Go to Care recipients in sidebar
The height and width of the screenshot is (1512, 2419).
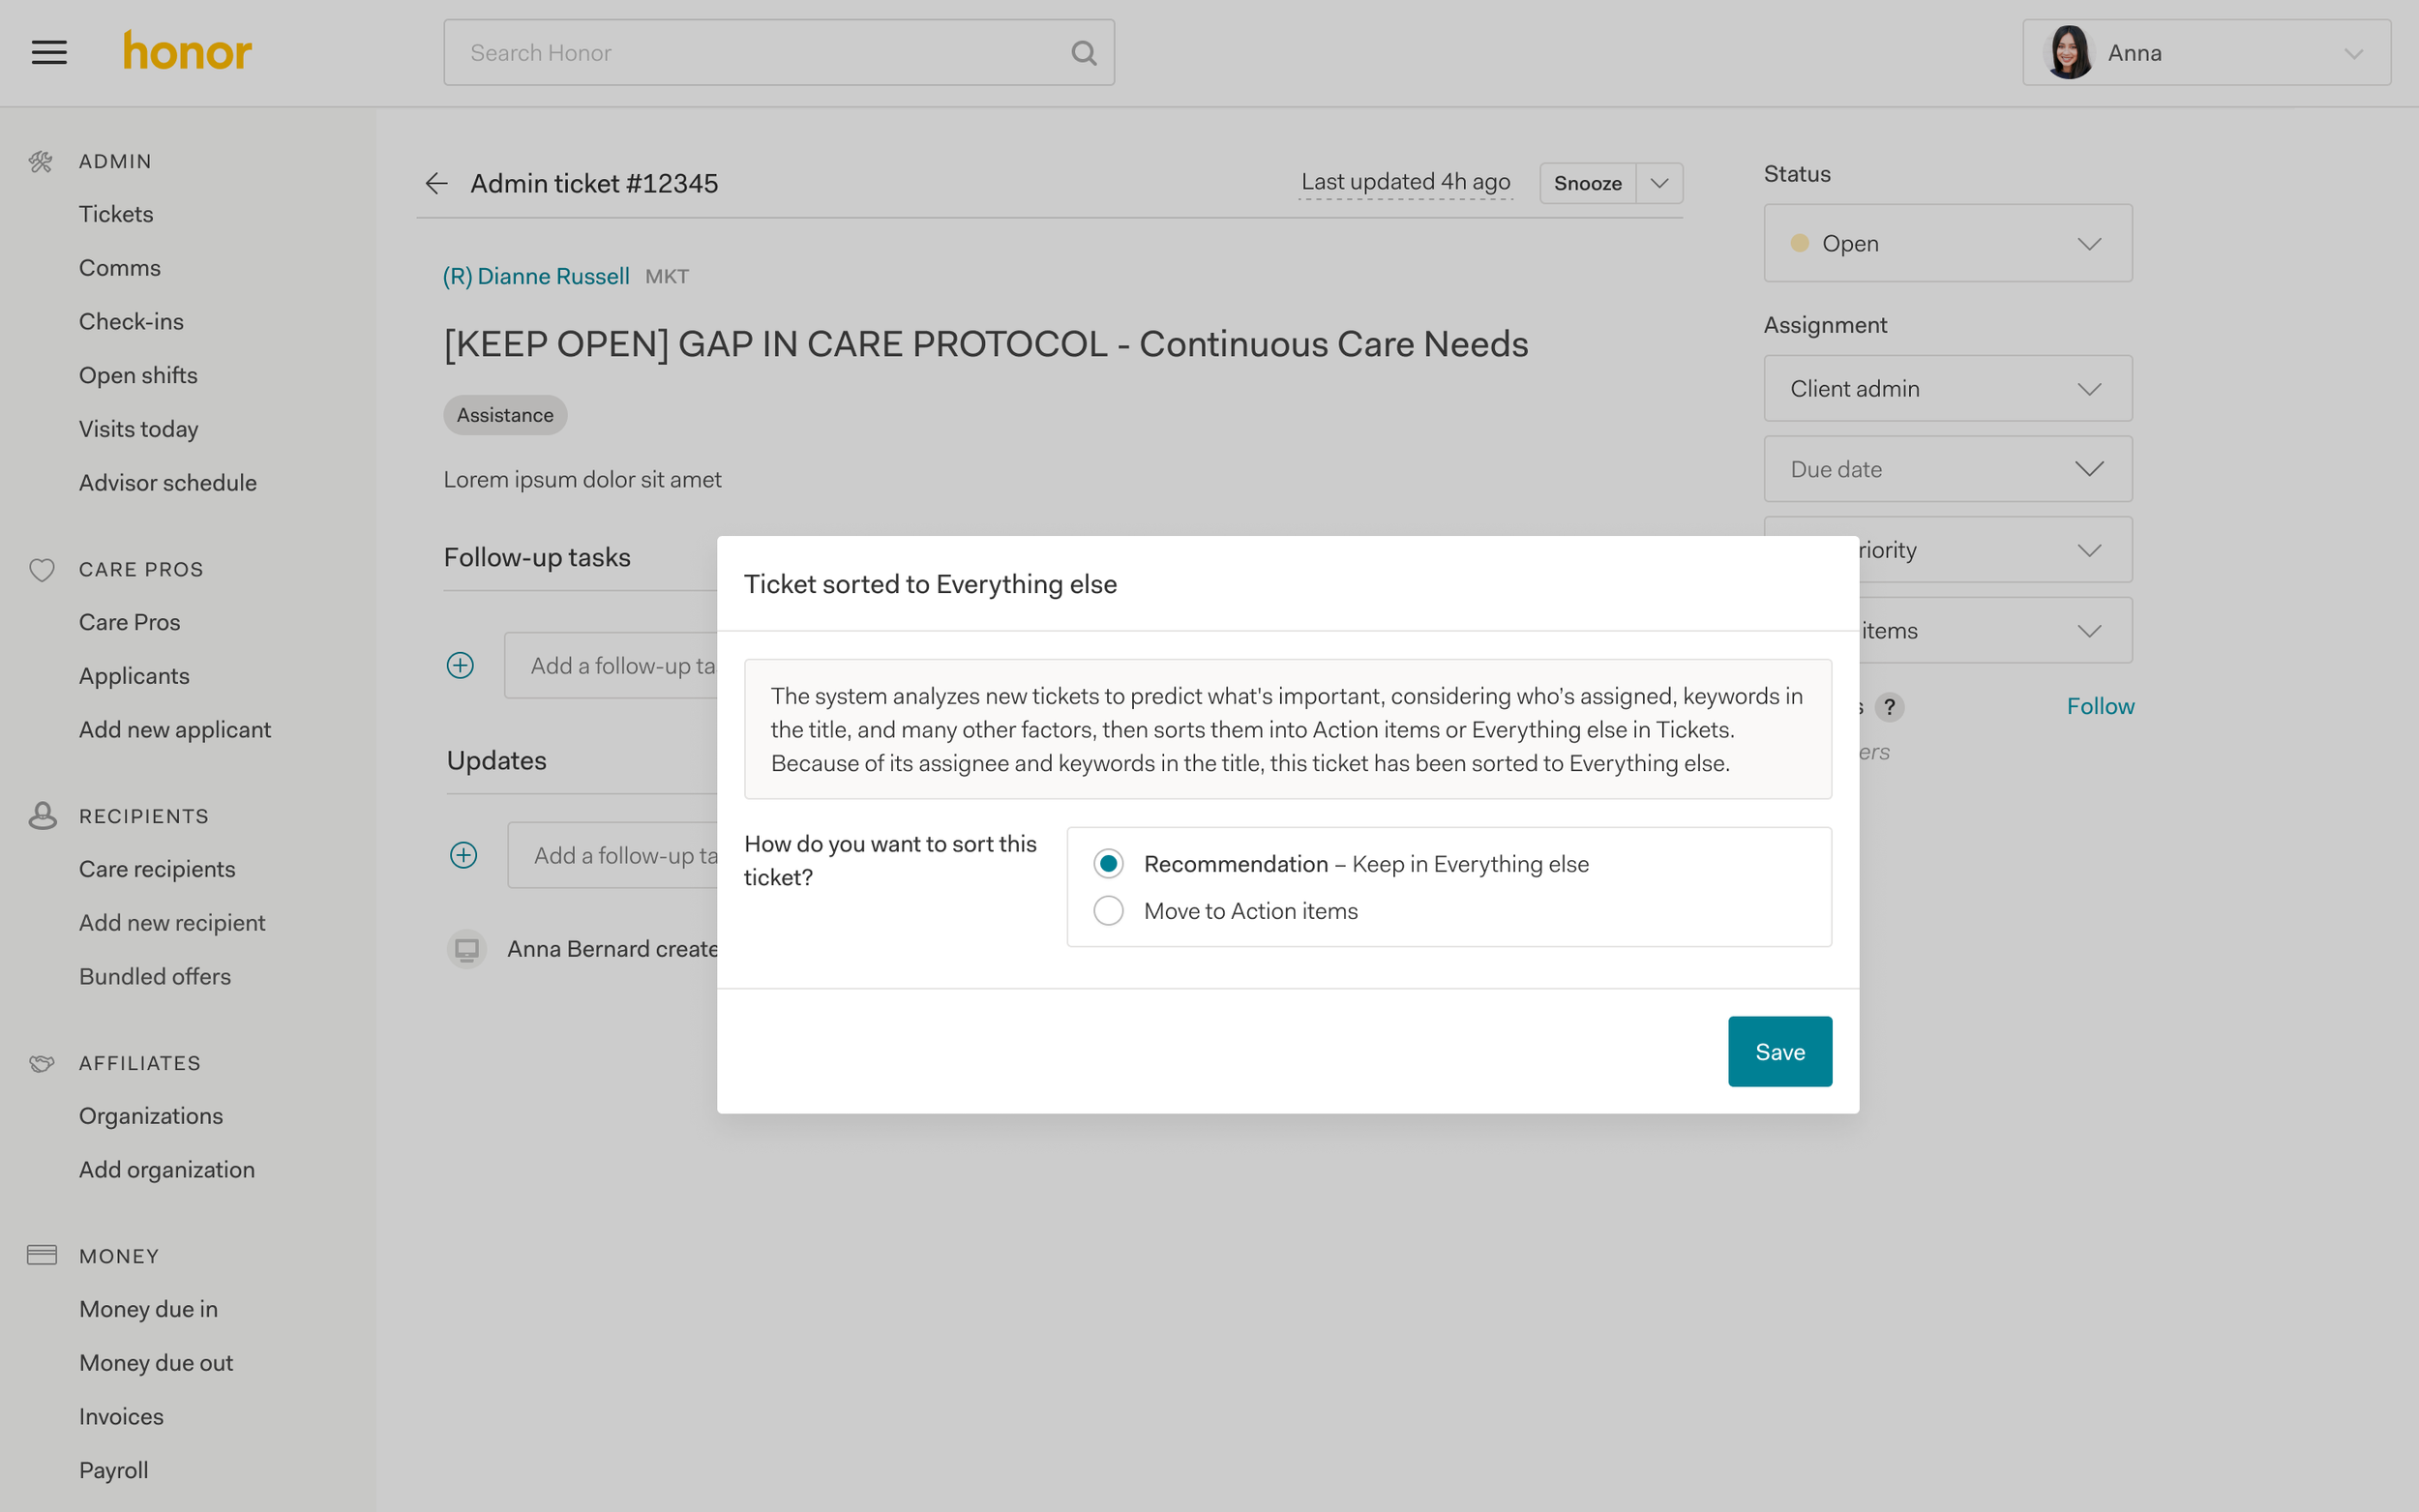click(x=157, y=869)
